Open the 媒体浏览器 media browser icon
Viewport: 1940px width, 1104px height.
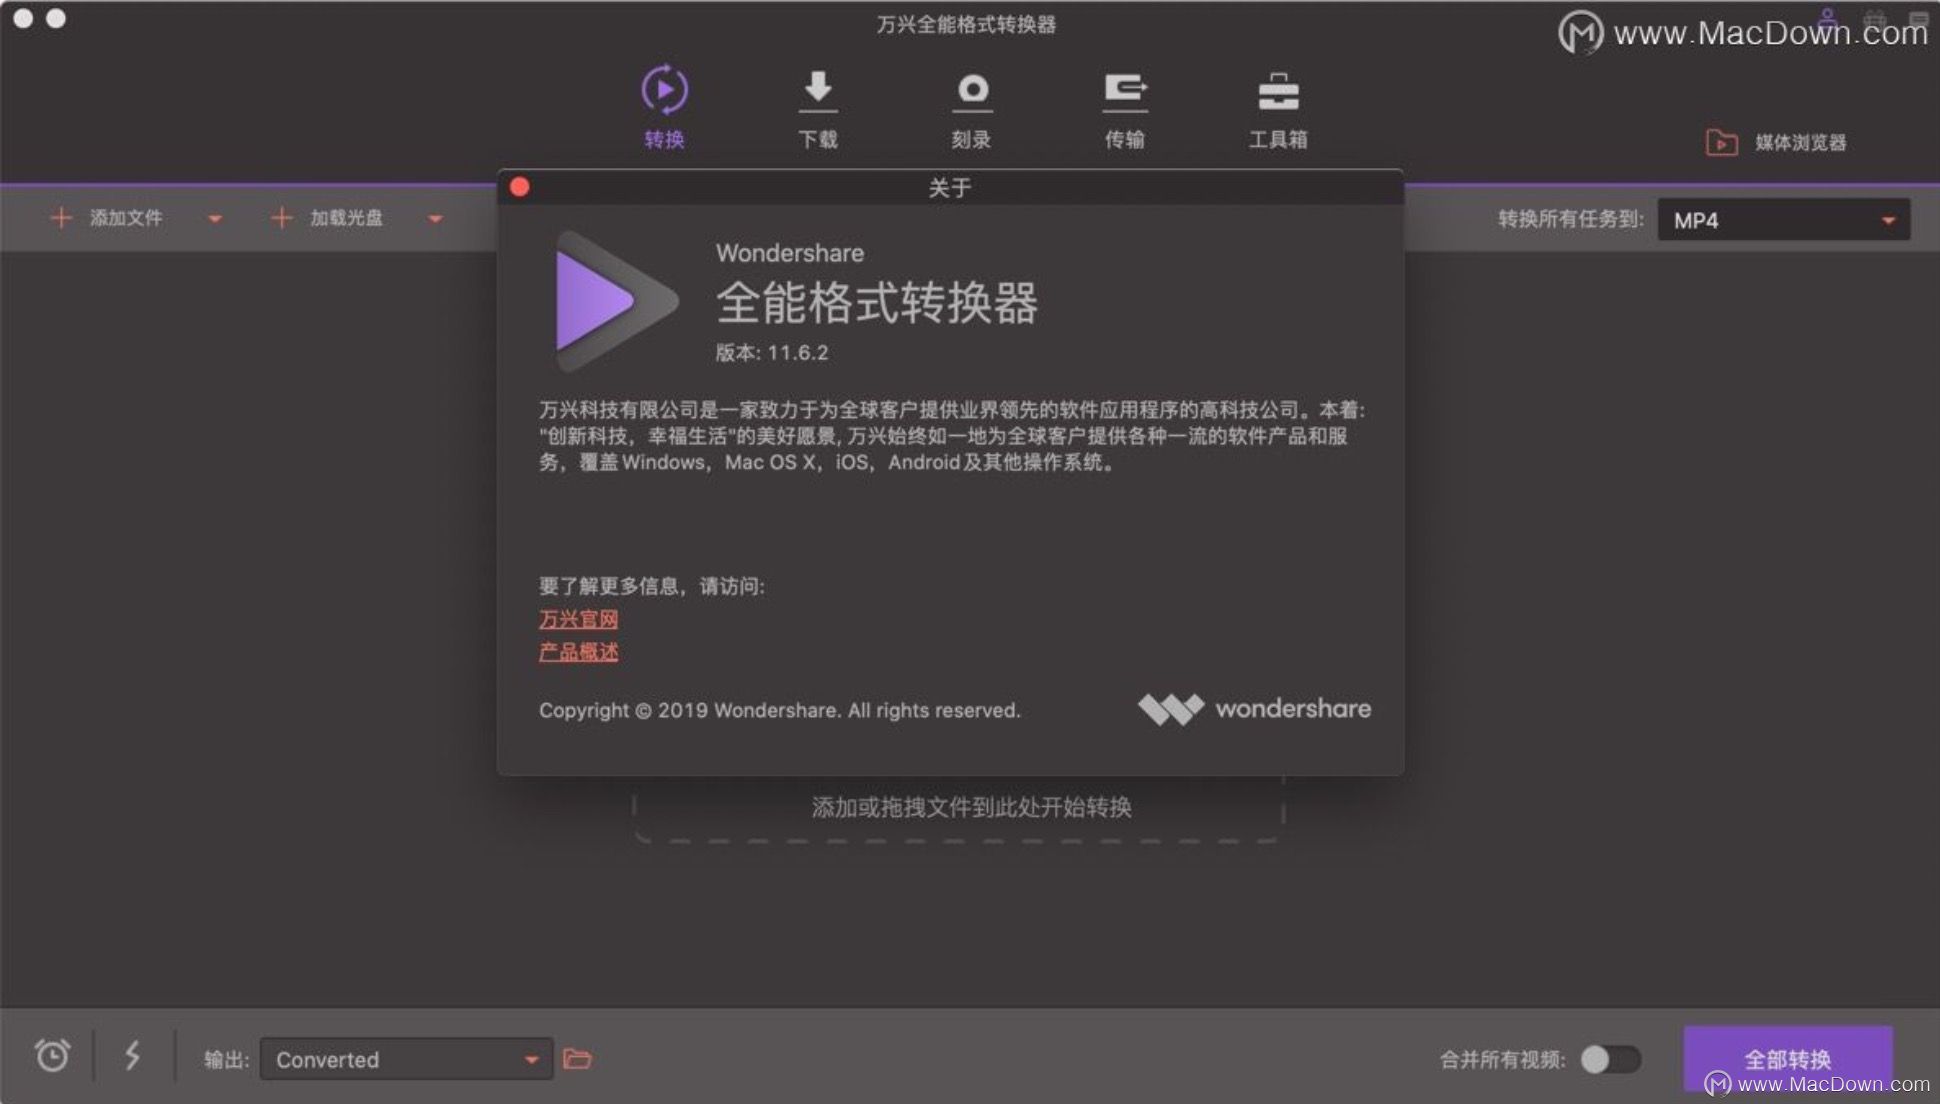click(1719, 142)
